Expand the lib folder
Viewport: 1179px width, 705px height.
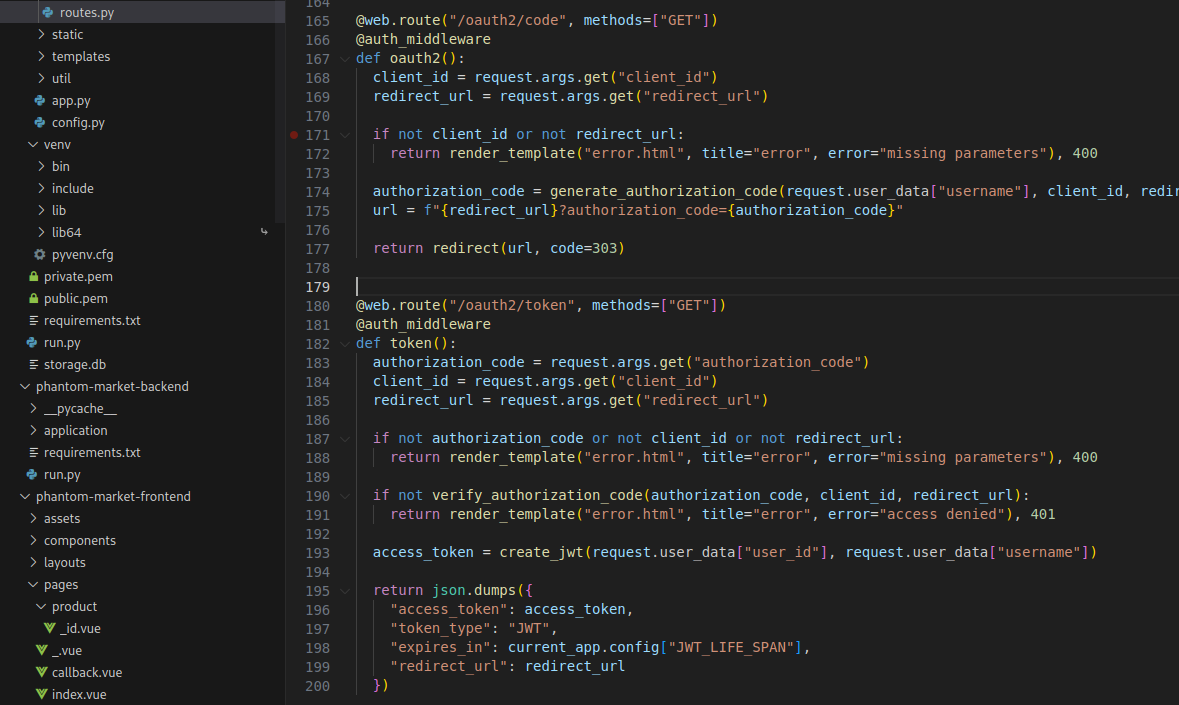[41, 210]
